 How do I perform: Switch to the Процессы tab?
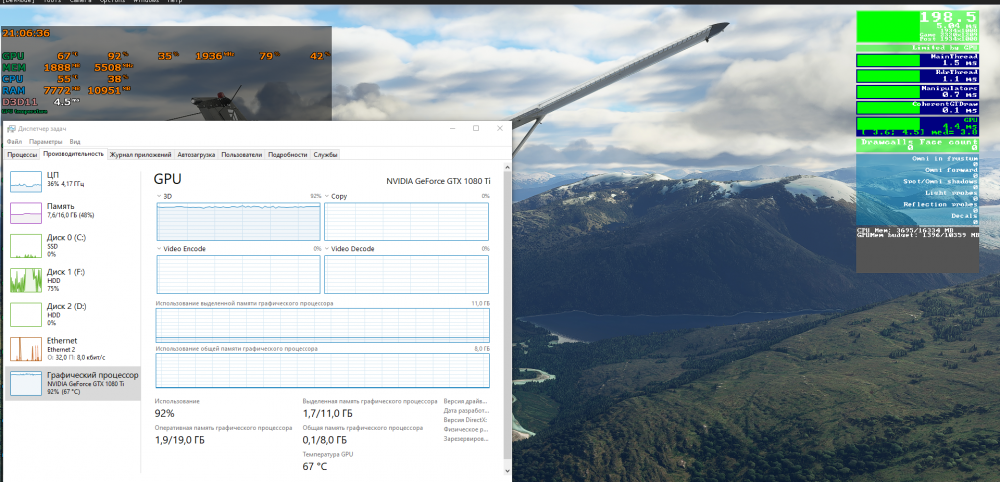pos(22,154)
